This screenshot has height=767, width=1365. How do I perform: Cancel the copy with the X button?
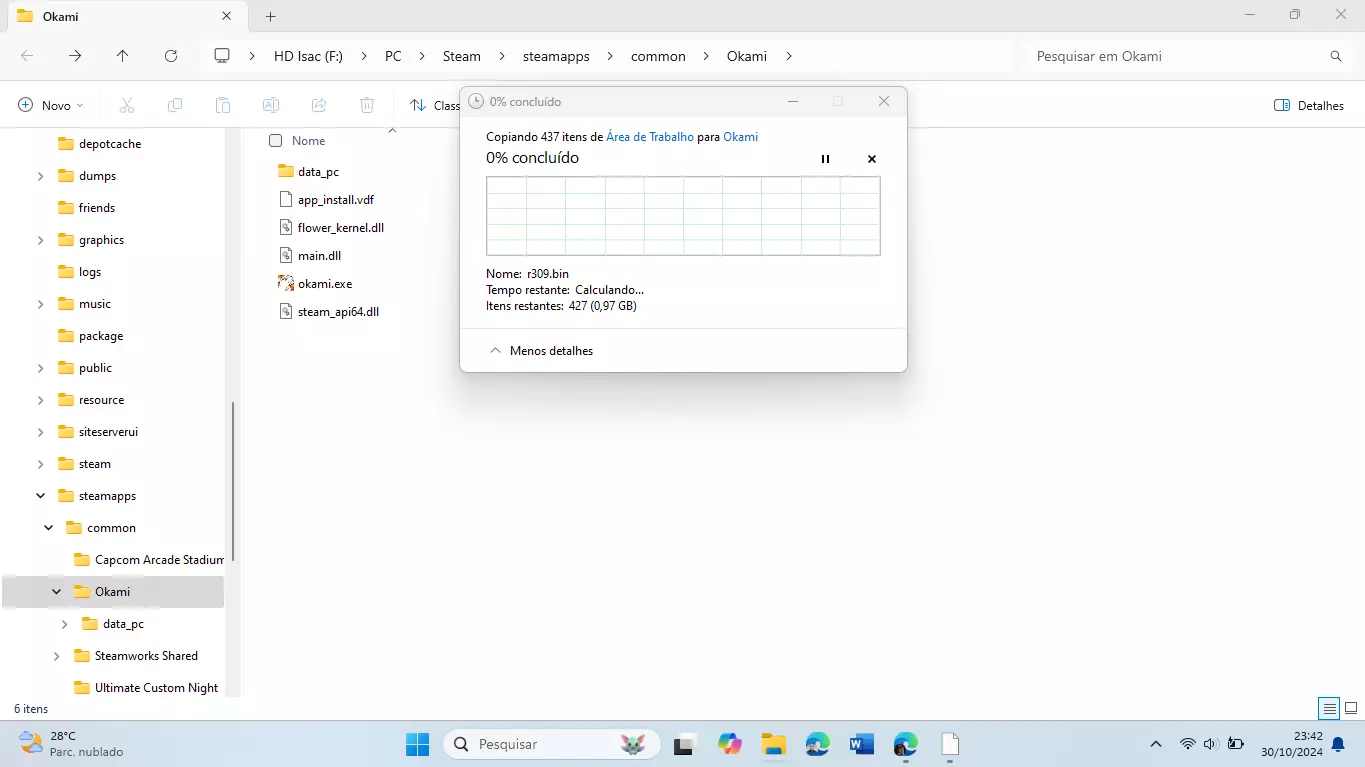(x=871, y=159)
